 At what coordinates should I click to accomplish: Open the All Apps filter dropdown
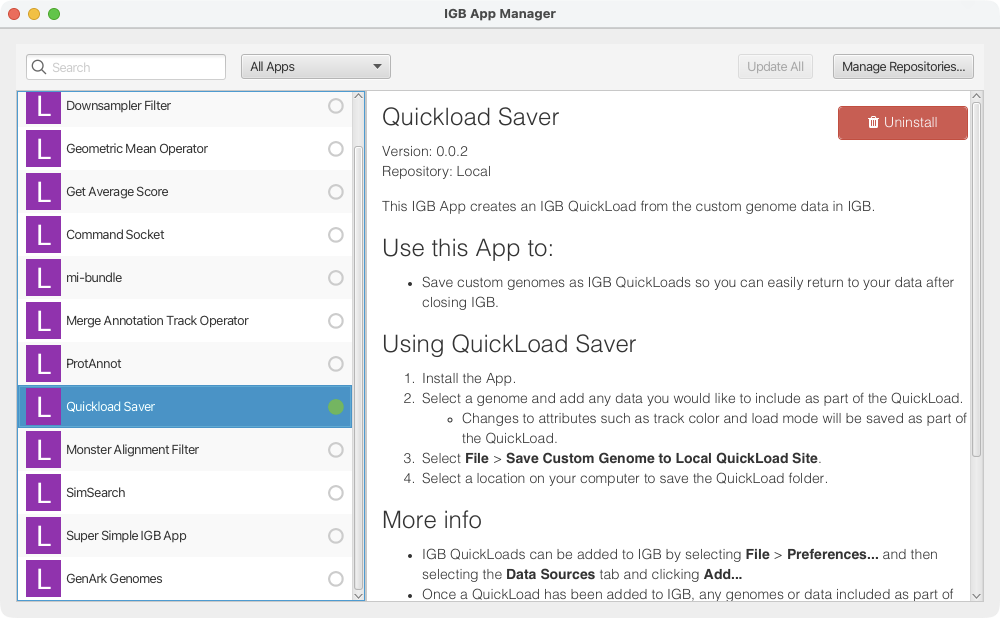[315, 67]
